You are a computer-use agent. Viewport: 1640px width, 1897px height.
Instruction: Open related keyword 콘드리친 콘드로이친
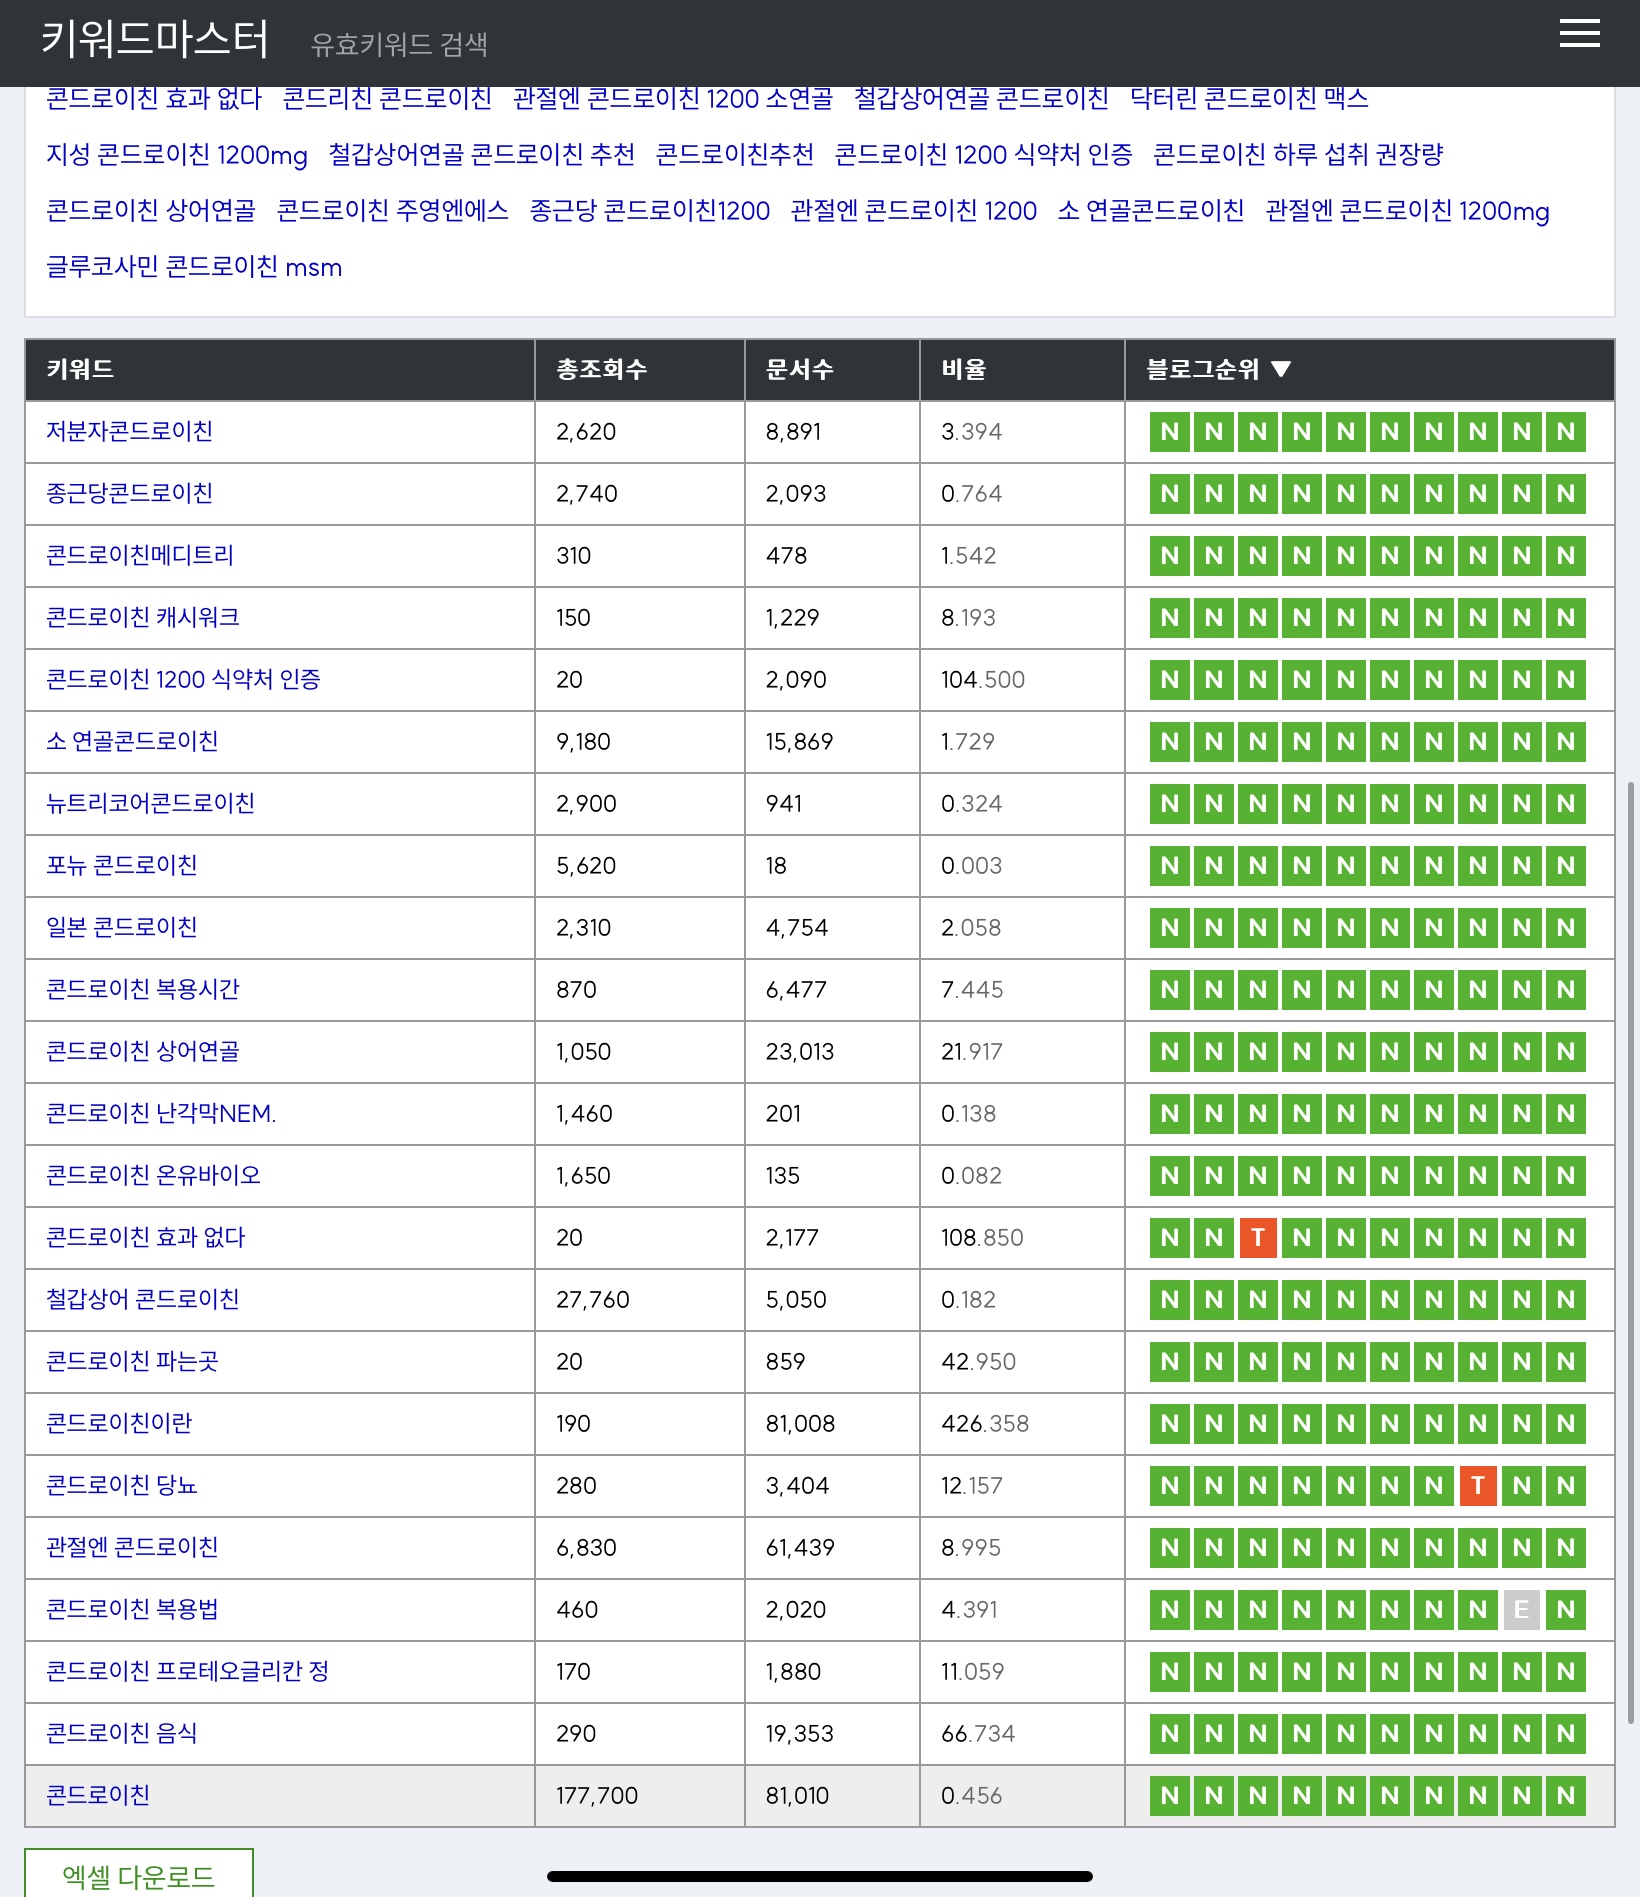pyautogui.click(x=387, y=98)
